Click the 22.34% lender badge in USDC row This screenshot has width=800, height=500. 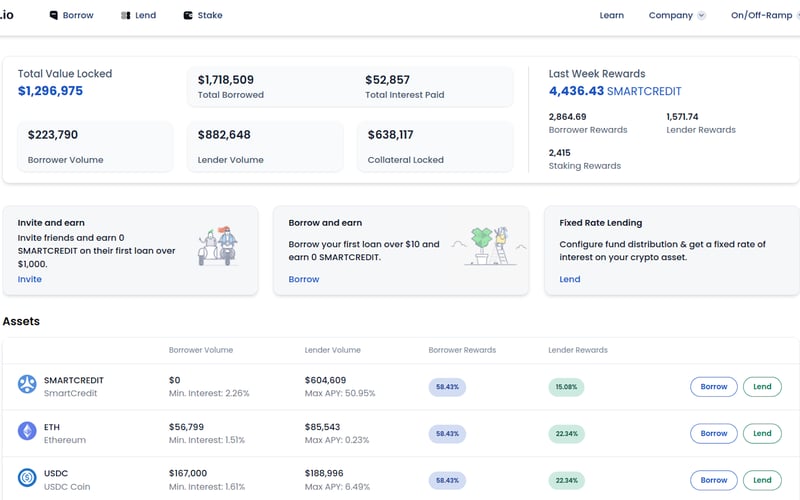[x=566, y=481]
